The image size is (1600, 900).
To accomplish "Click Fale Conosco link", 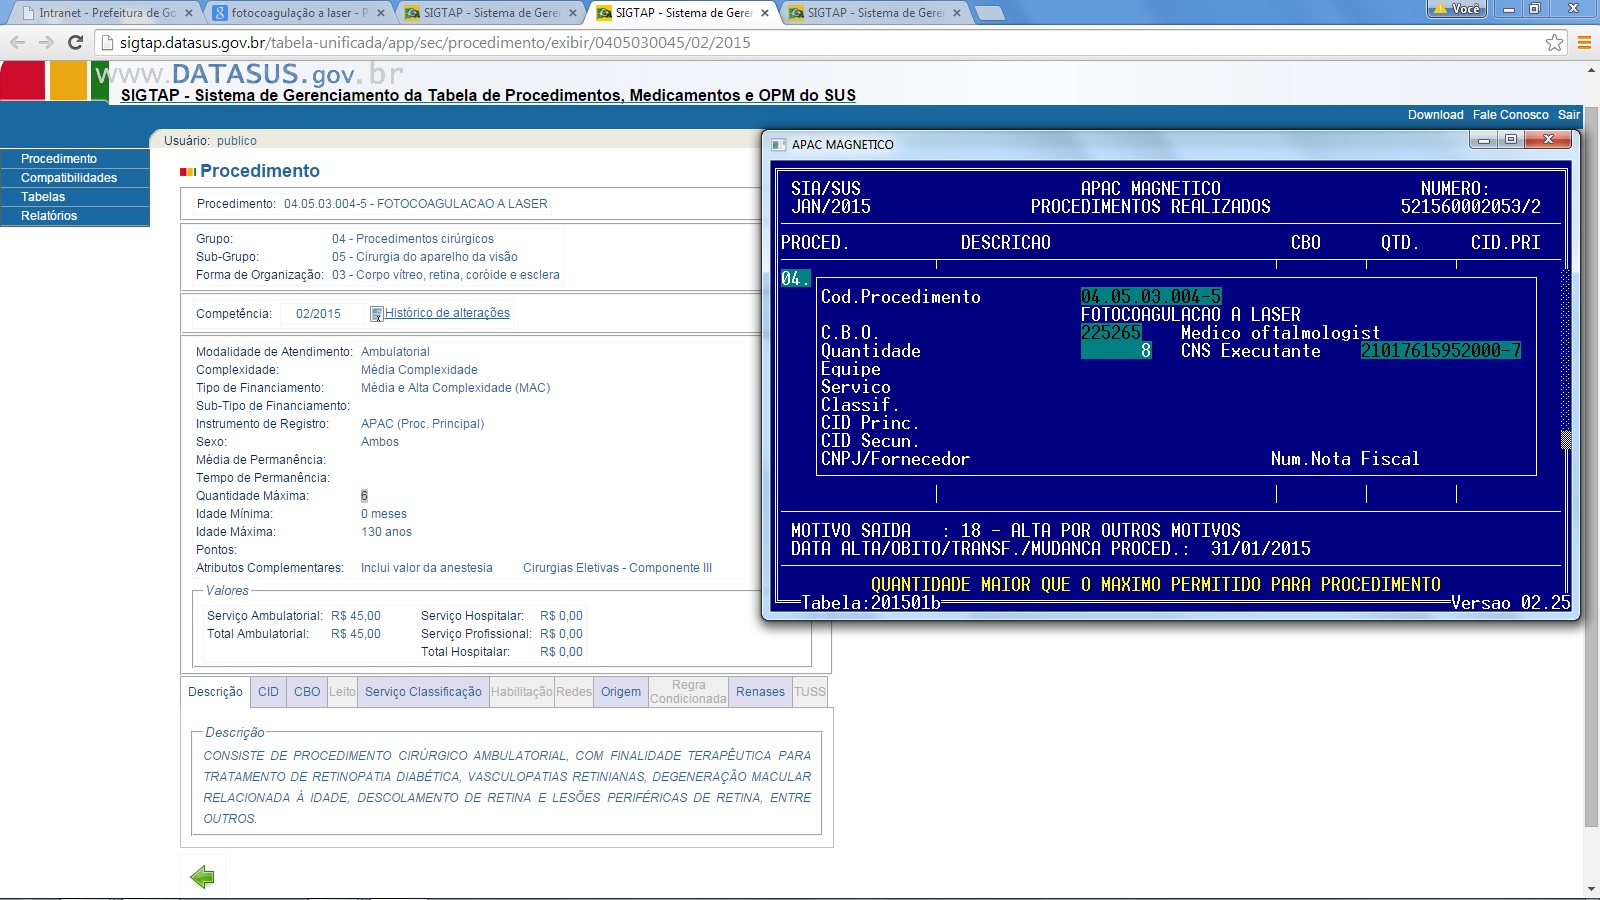I will tap(1510, 115).
